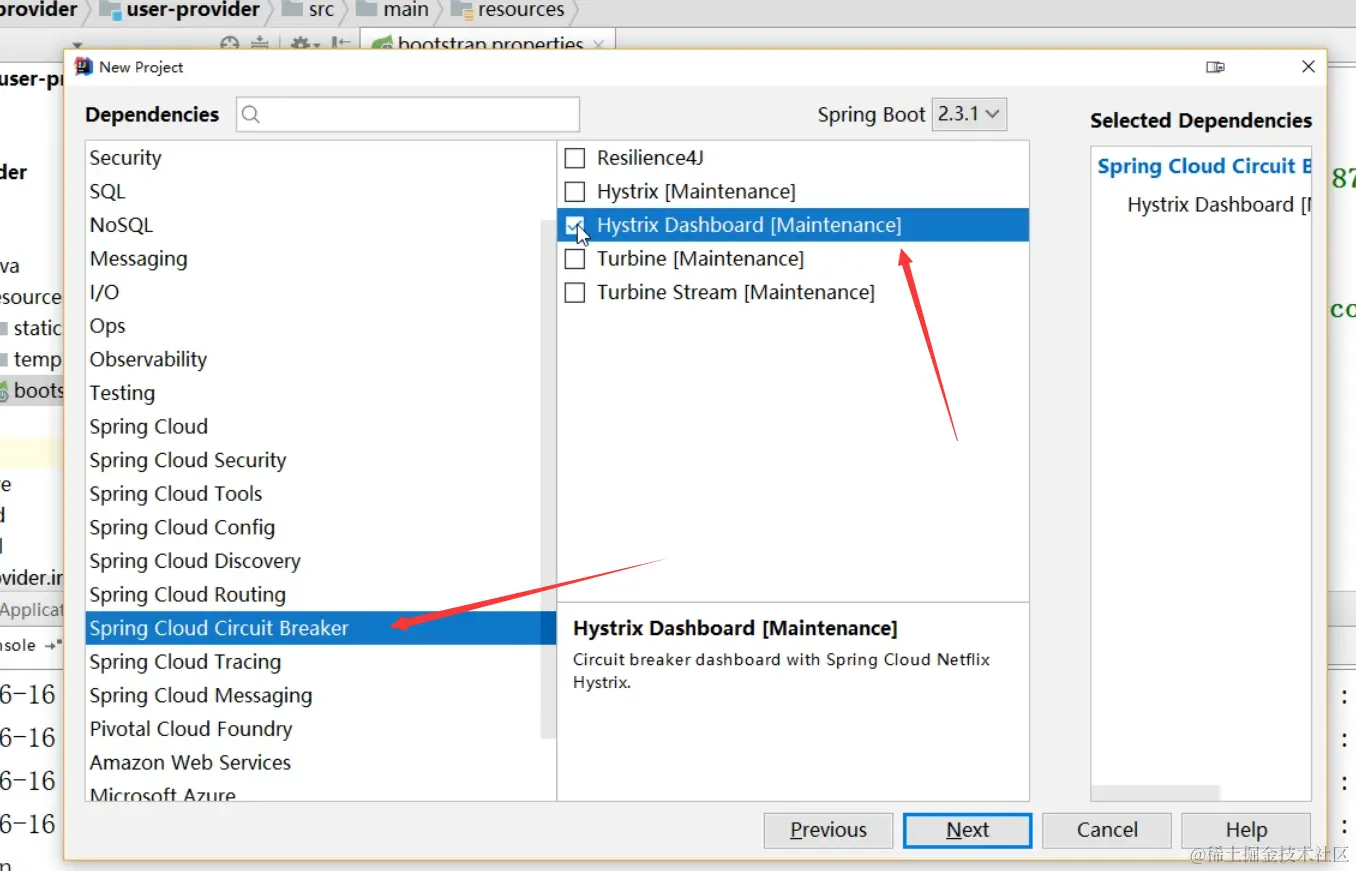
Task: Click the Cancel button
Action: pyautogui.click(x=1107, y=830)
